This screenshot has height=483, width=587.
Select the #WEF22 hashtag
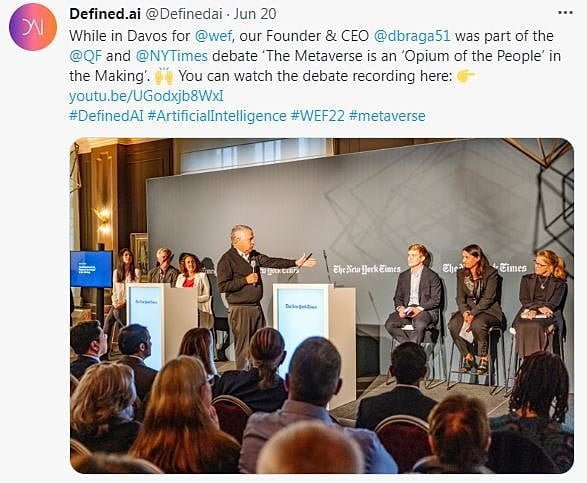[317, 116]
